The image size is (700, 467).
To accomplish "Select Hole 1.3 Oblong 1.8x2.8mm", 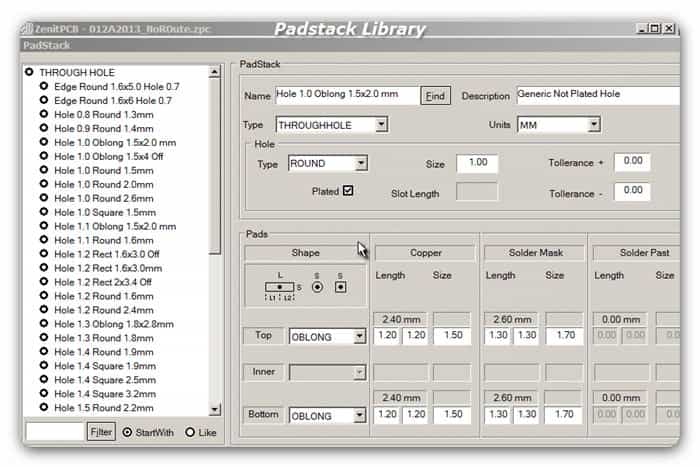I will (x=114, y=324).
